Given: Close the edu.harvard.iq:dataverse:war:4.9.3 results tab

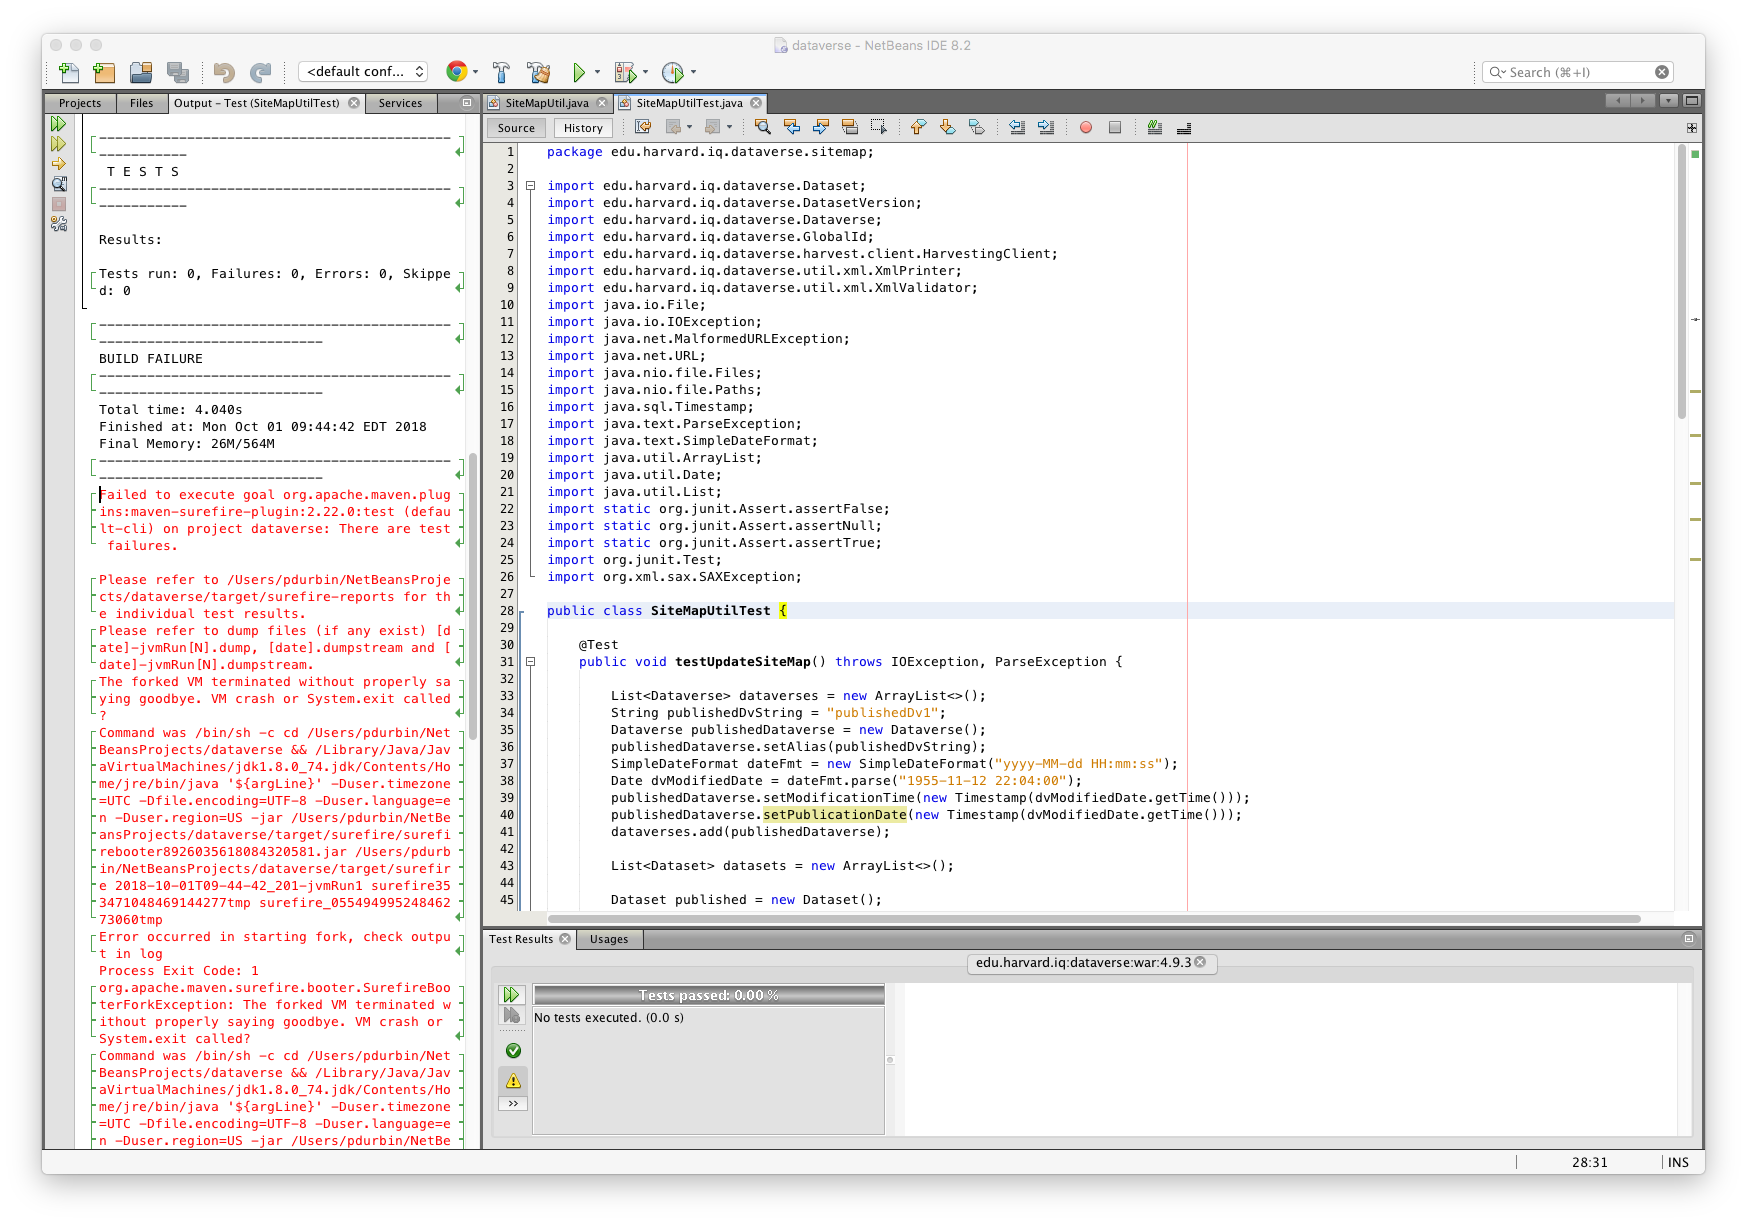Looking at the screenshot, I should point(1200,962).
